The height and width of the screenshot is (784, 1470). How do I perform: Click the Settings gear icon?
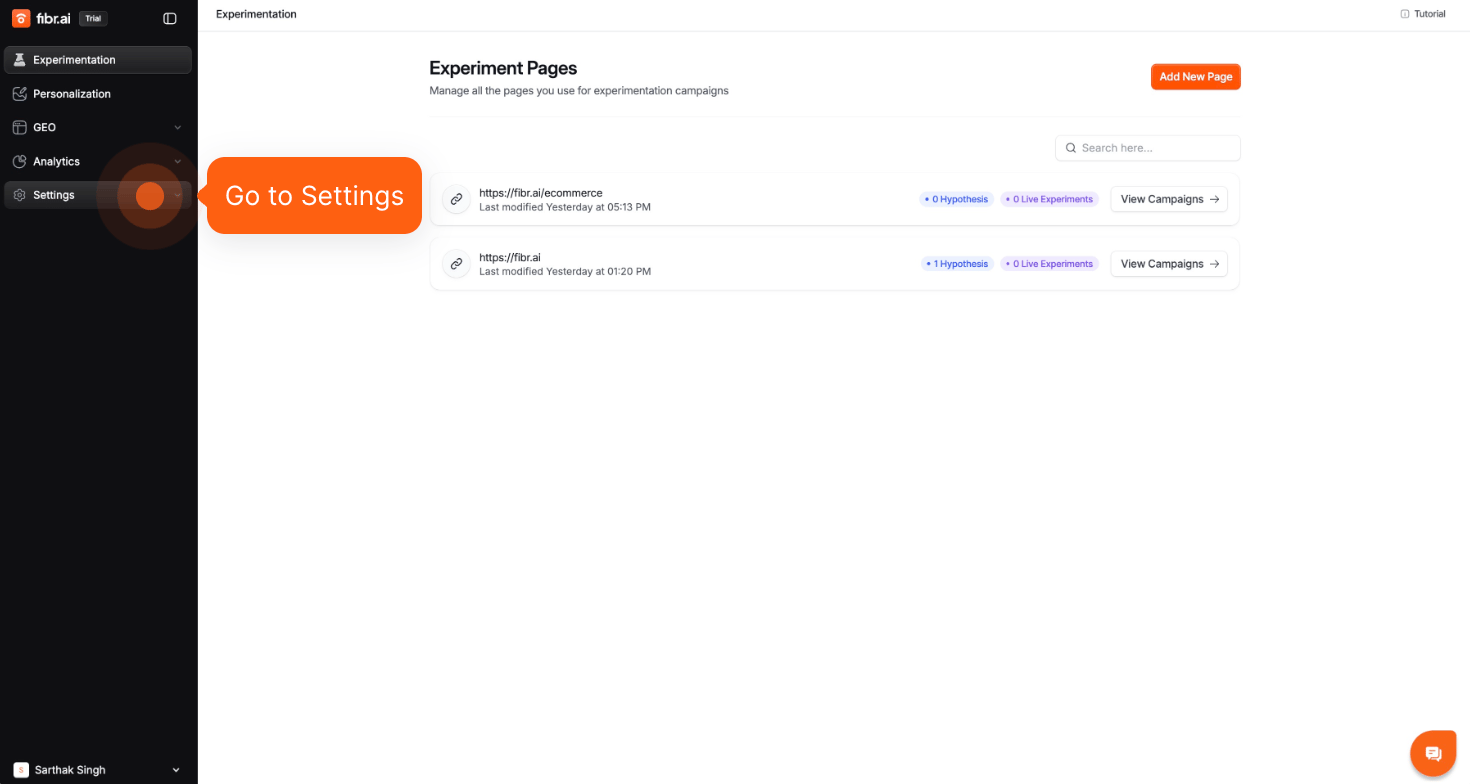[x=19, y=195]
